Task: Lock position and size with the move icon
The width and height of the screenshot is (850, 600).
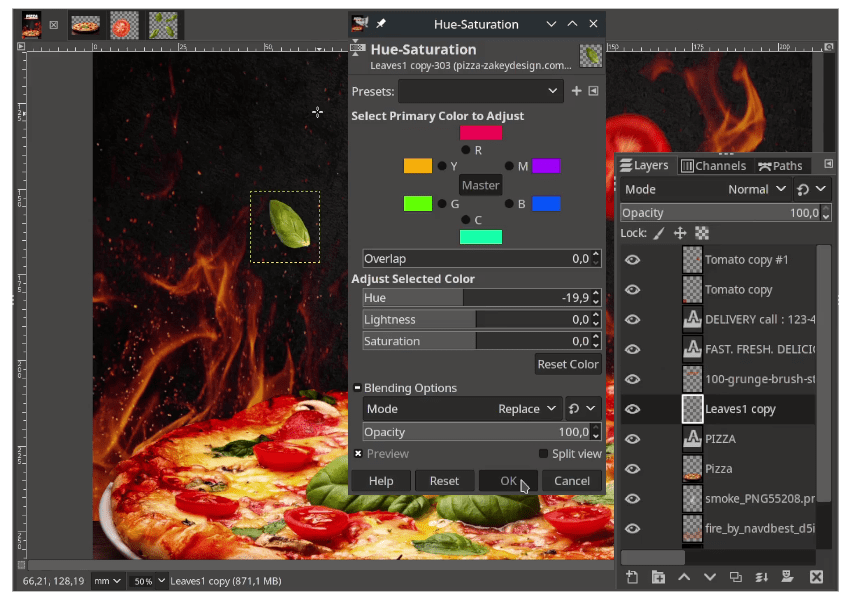Action: tap(680, 233)
